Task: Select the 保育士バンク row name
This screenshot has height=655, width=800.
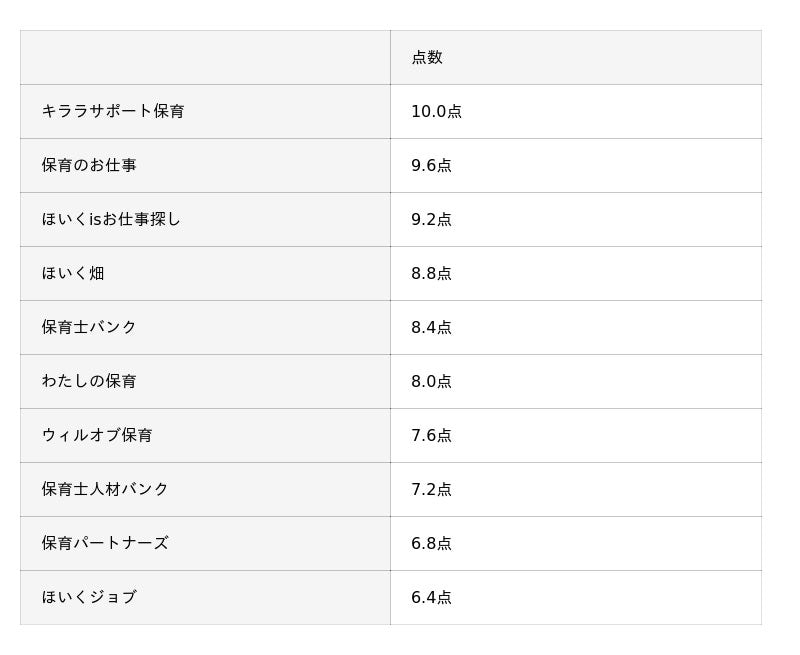Action: (89, 328)
